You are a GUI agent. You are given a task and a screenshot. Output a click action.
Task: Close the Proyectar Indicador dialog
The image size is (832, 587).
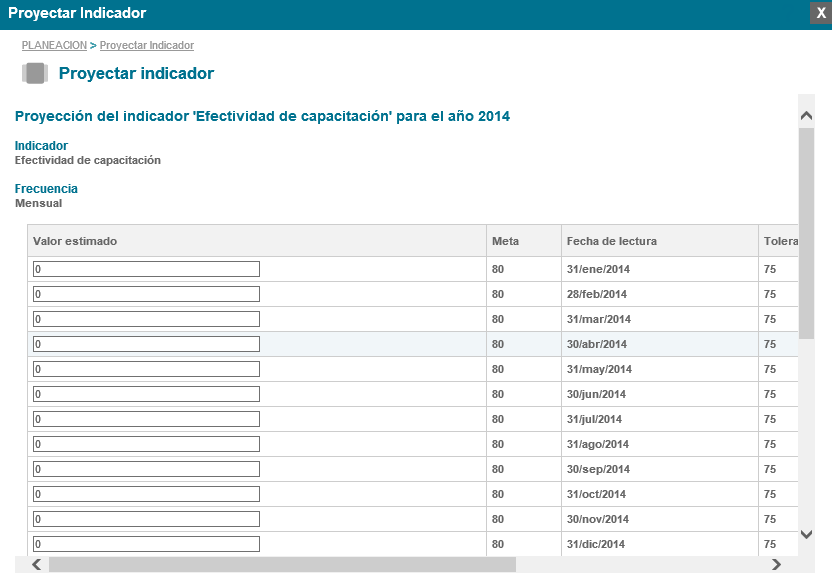tap(821, 13)
